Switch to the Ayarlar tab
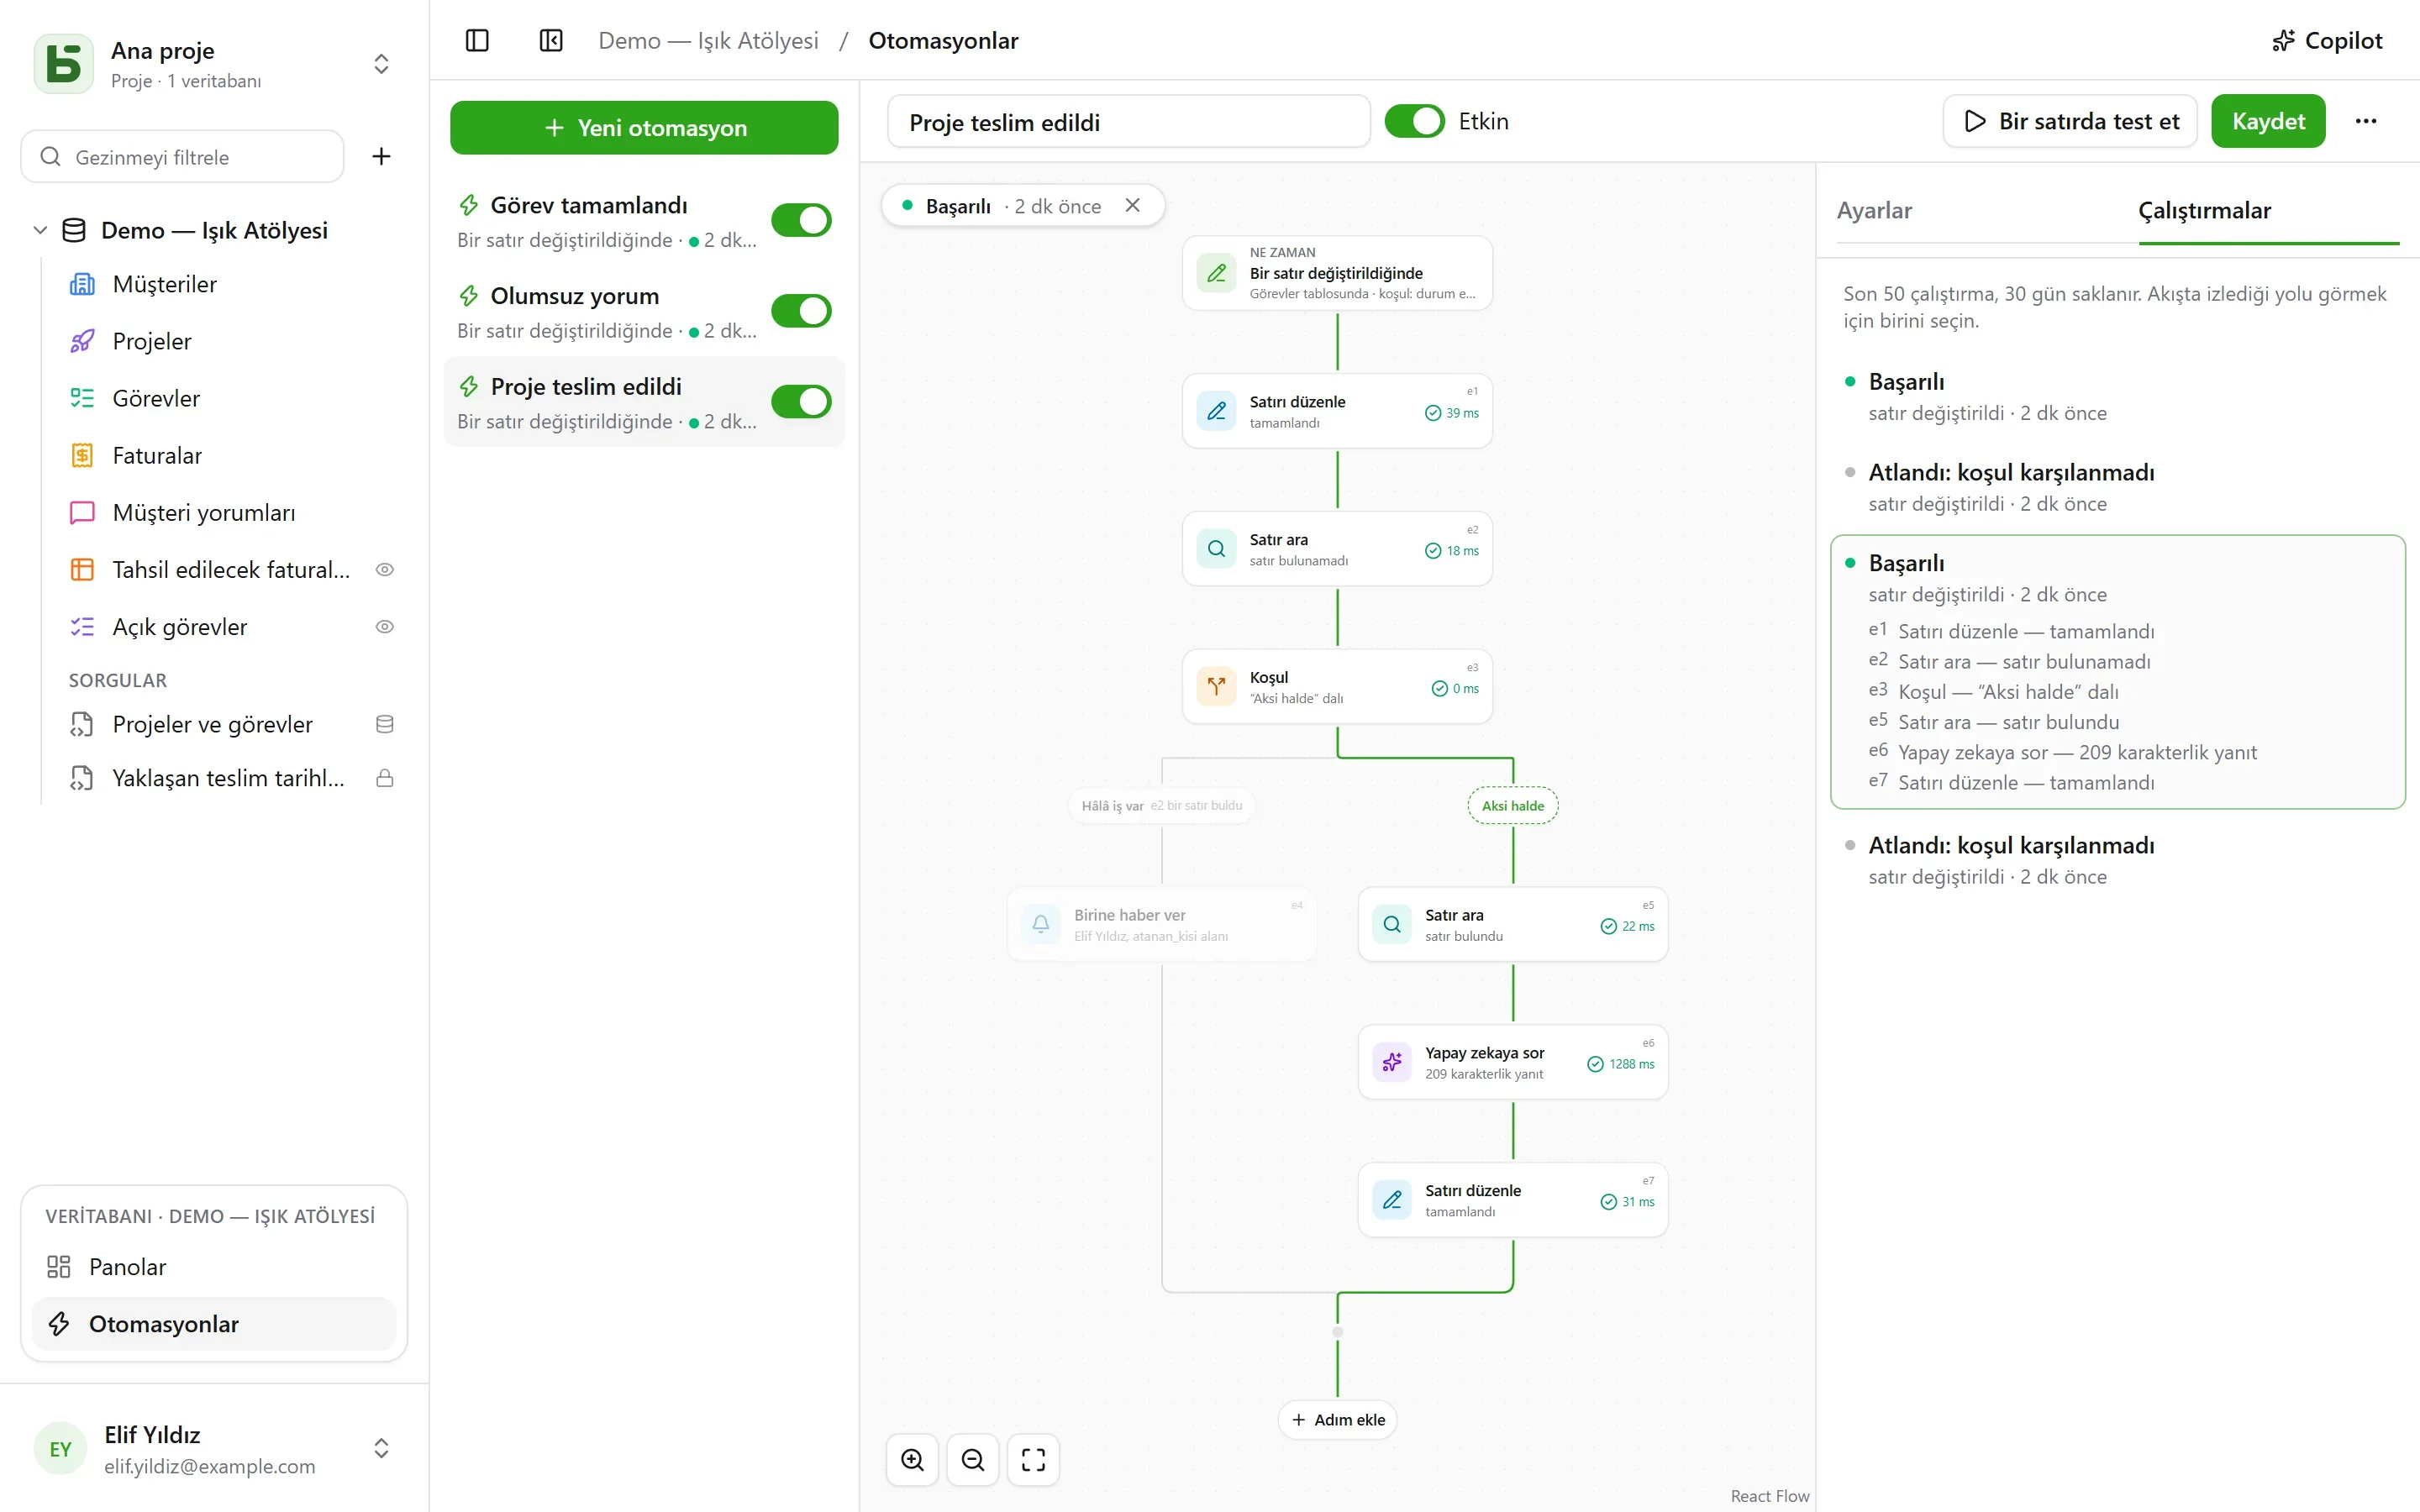The image size is (2420, 1512). point(1874,210)
